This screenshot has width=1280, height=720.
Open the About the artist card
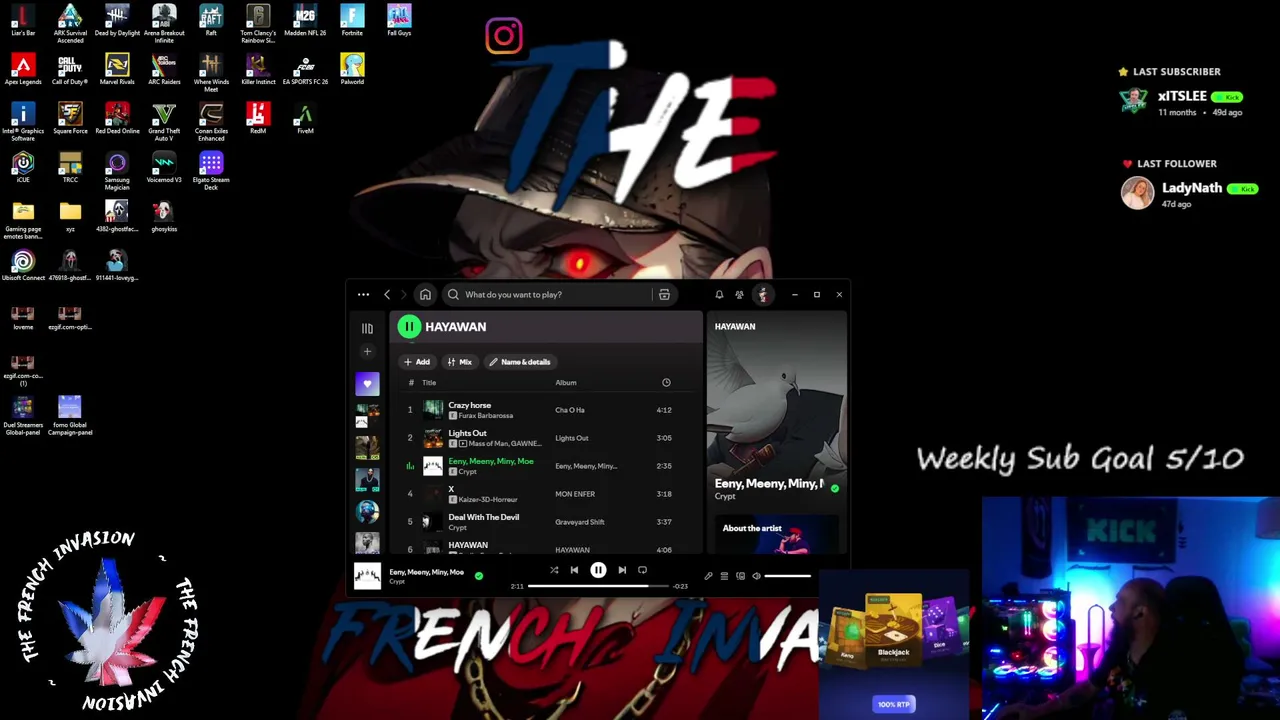777,535
